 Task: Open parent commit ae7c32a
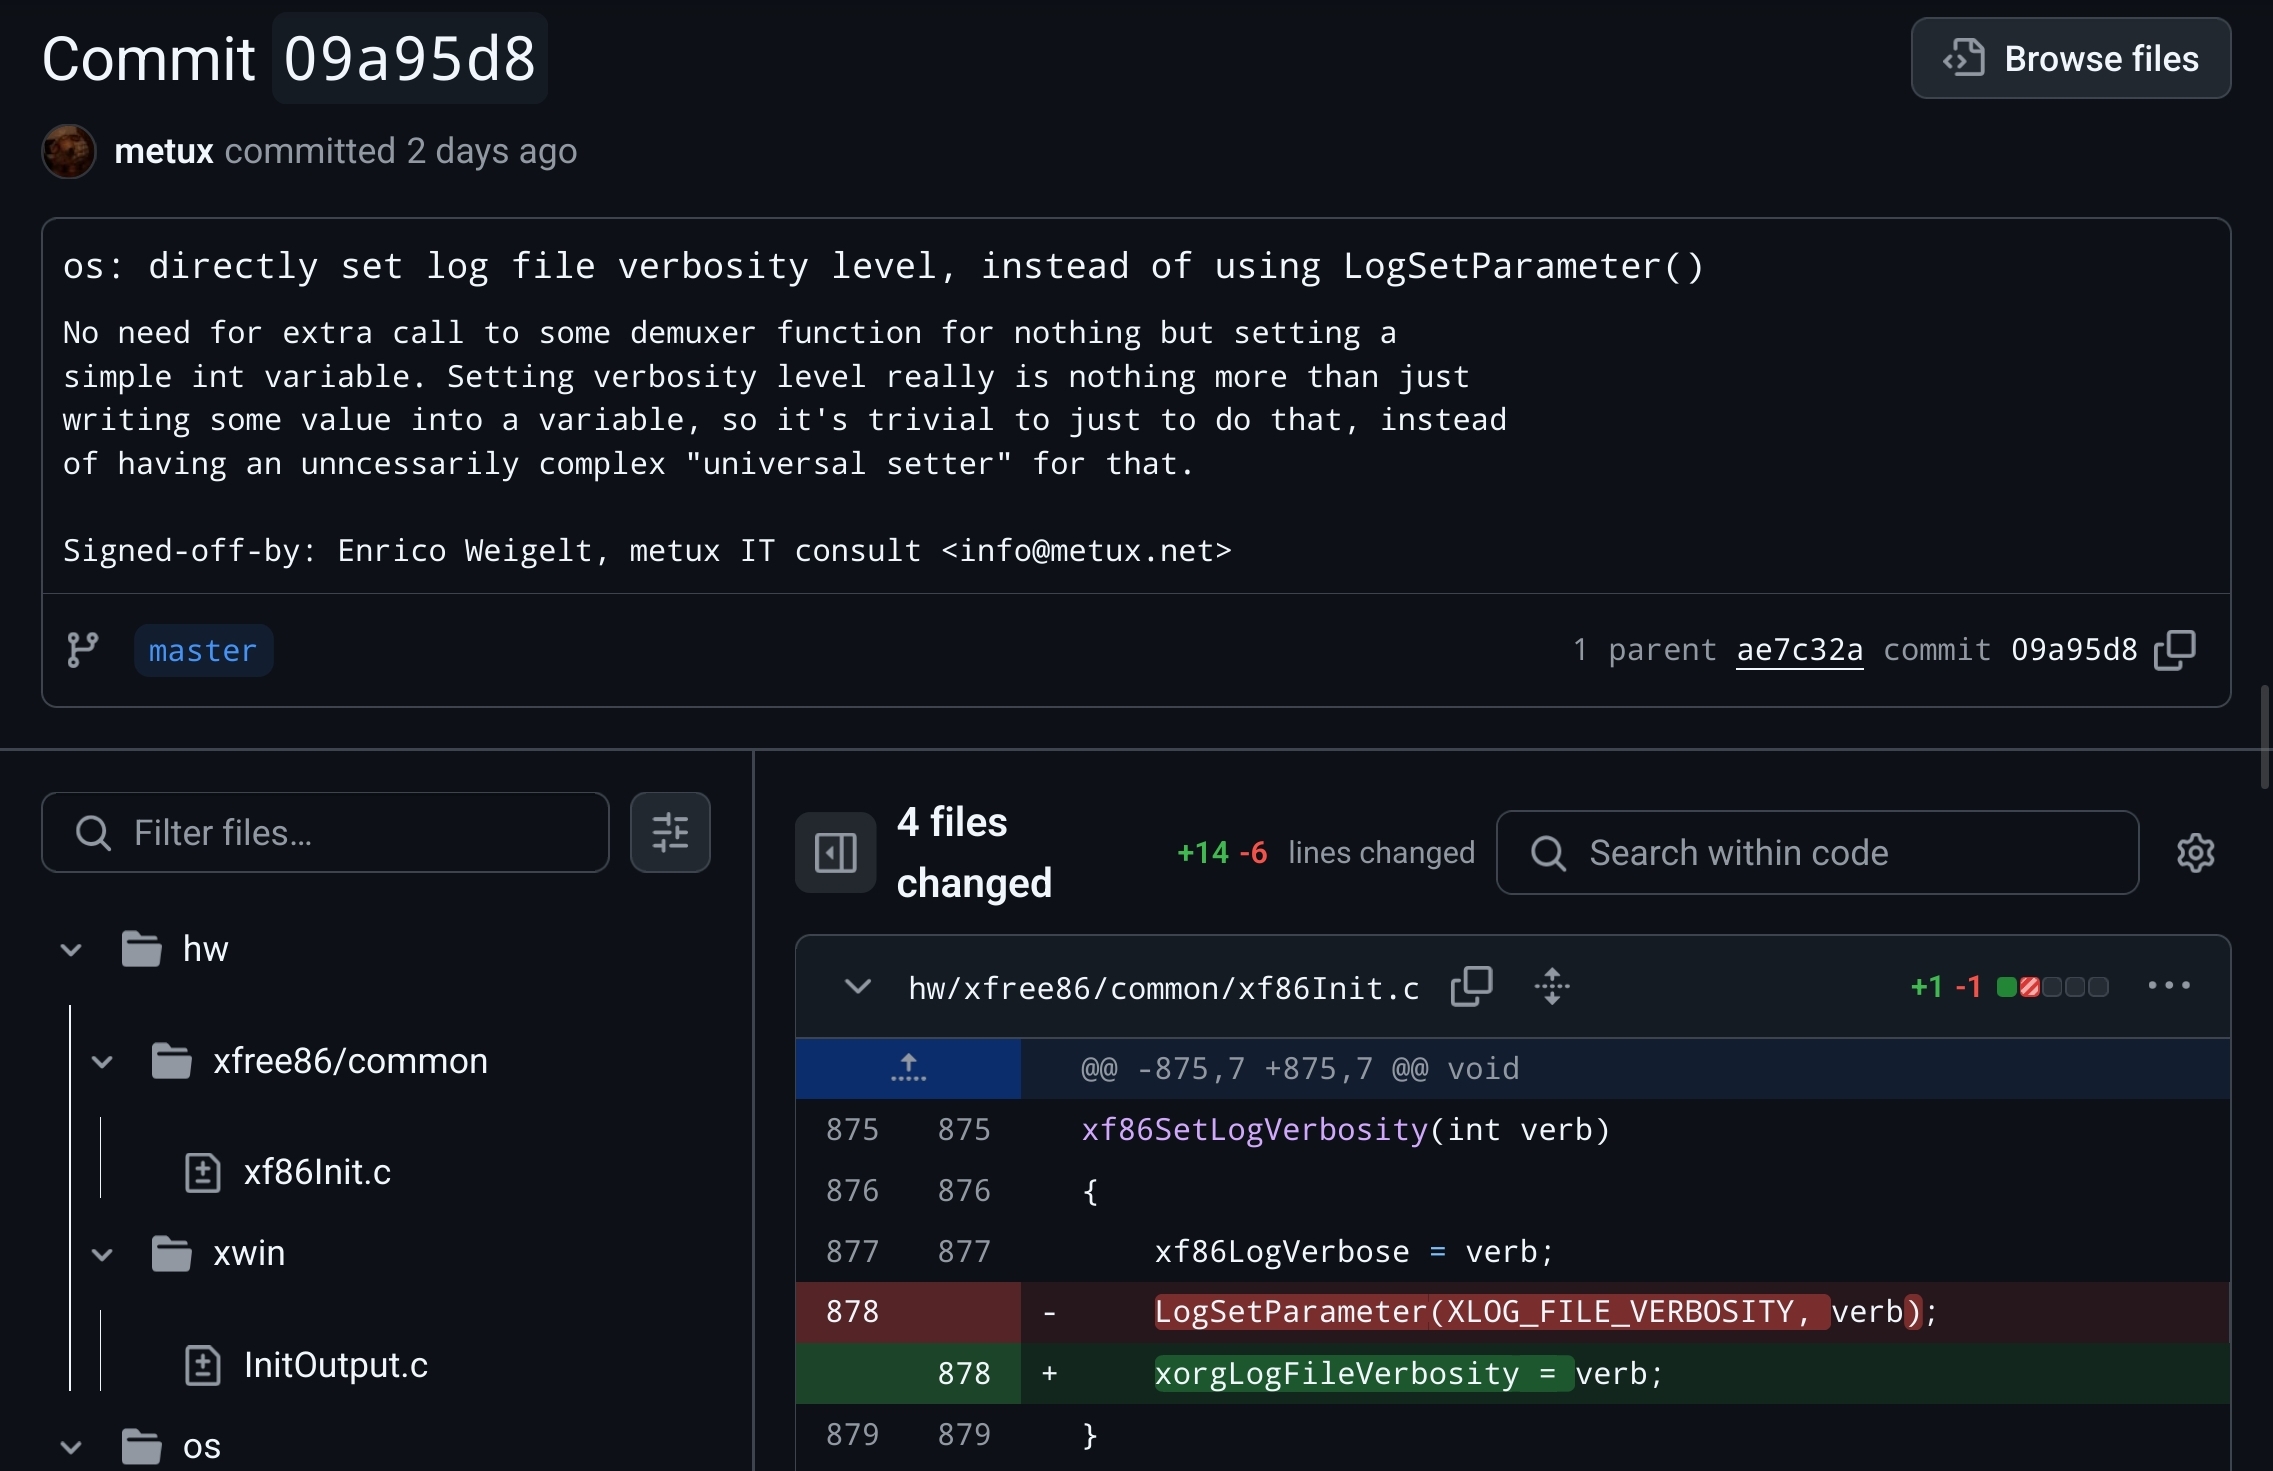(x=1799, y=650)
